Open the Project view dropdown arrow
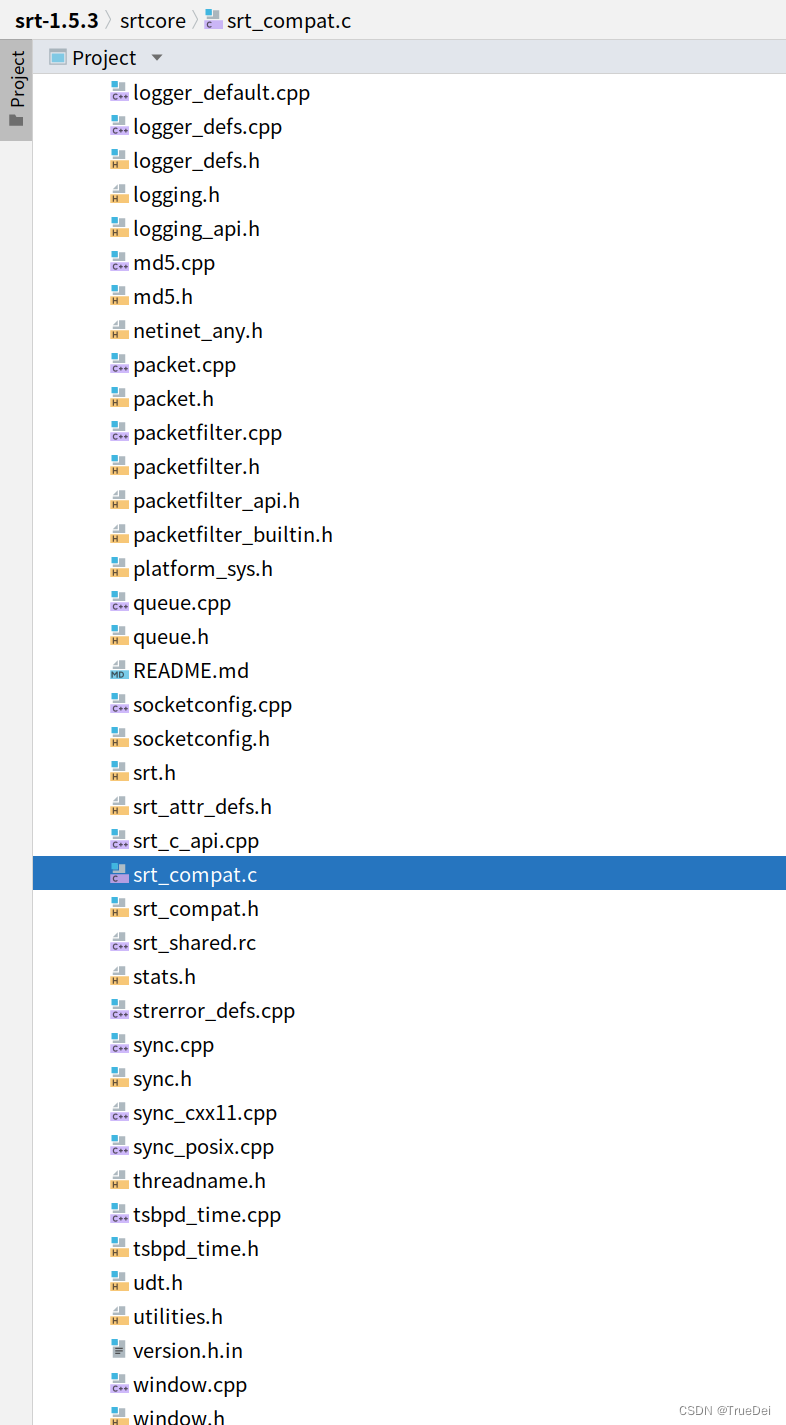The width and height of the screenshot is (786, 1425). pyautogui.click(x=156, y=58)
